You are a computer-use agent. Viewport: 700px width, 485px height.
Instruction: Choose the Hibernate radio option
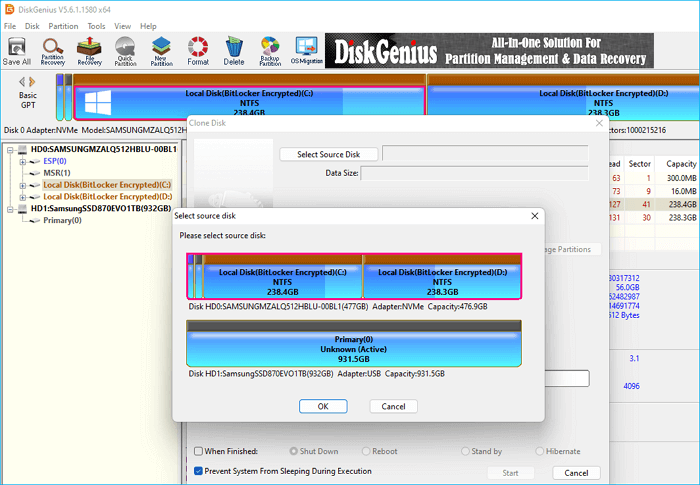[540, 451]
